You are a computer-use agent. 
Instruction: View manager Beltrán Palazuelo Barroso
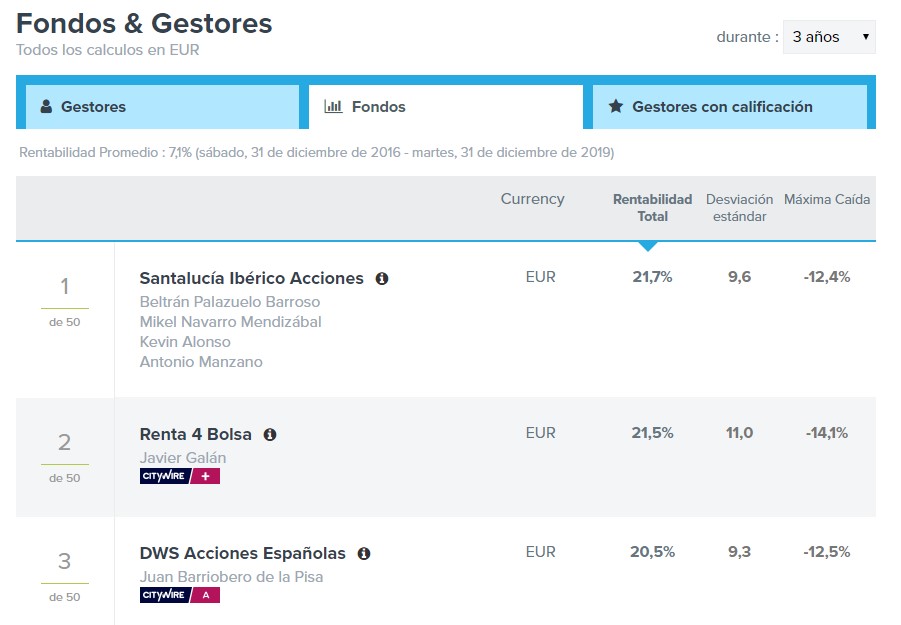coord(230,302)
